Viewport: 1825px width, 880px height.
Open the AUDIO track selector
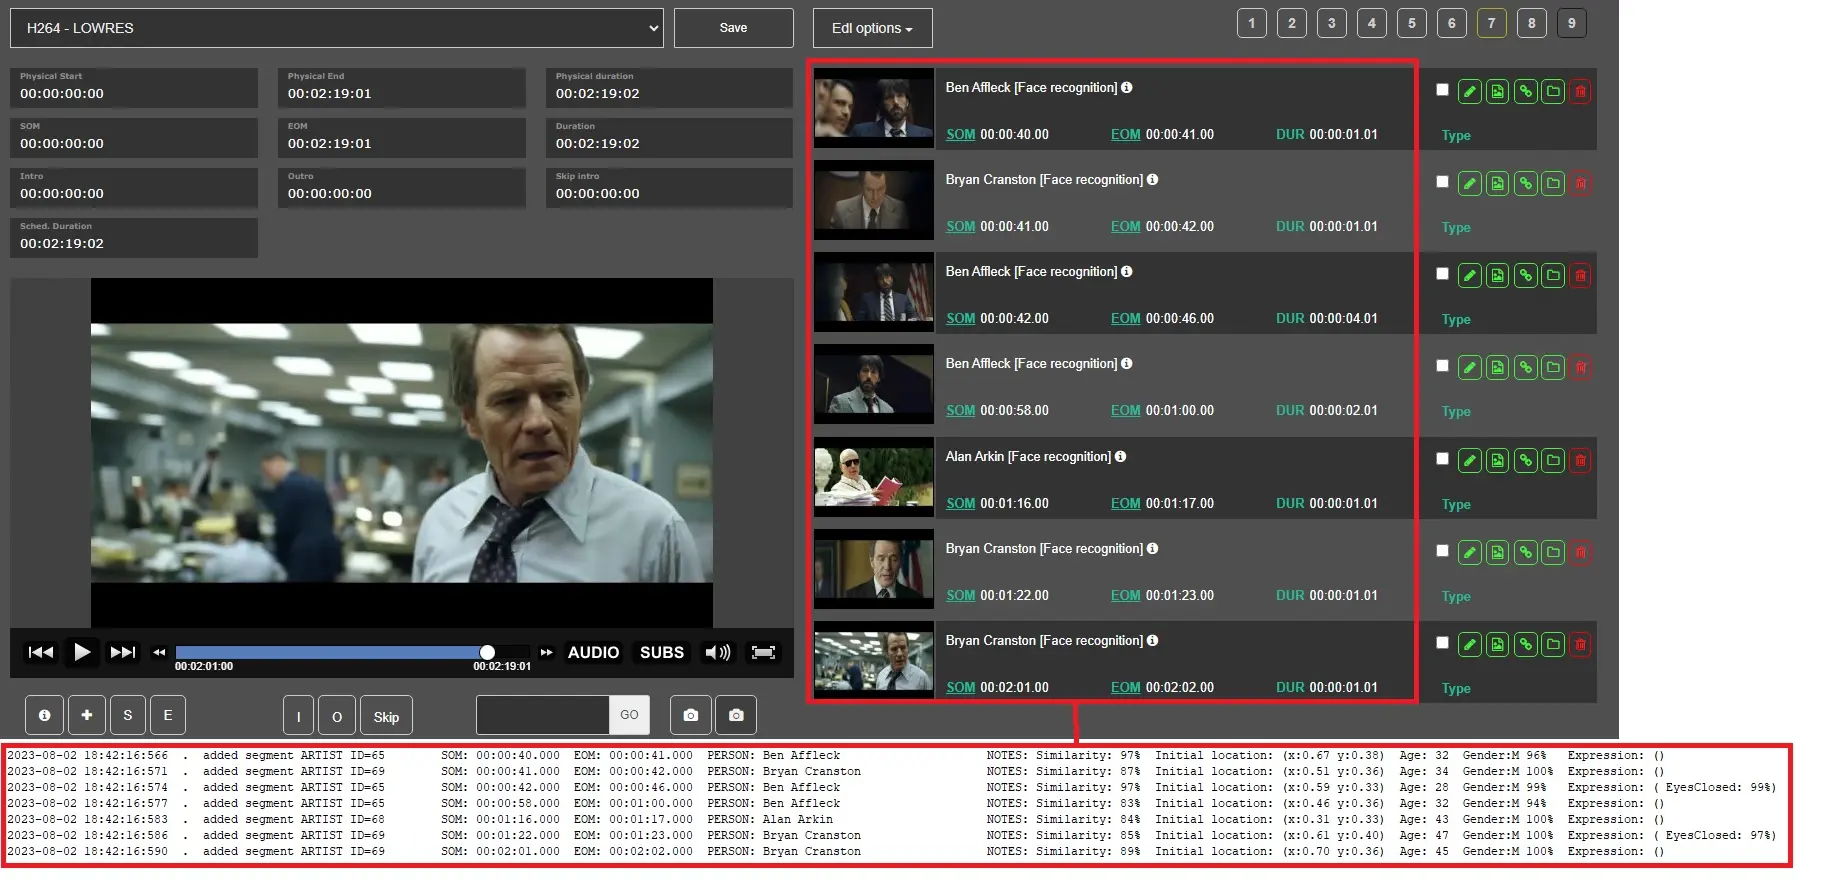coord(593,653)
